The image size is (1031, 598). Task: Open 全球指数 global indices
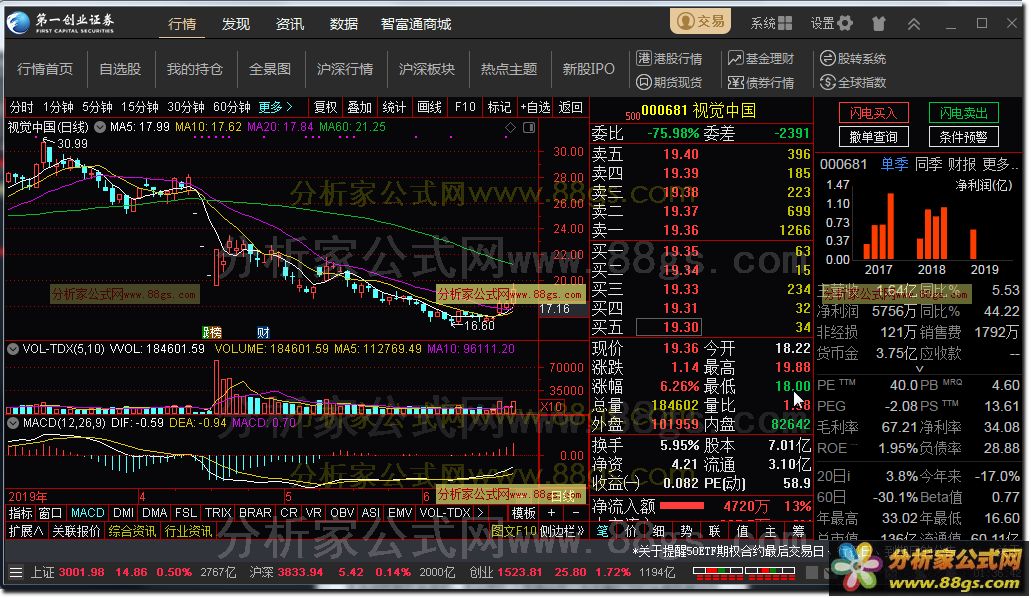pyautogui.click(x=853, y=82)
